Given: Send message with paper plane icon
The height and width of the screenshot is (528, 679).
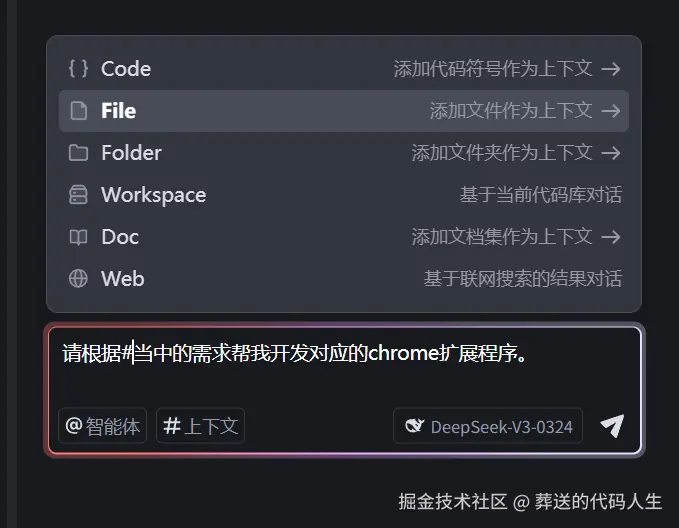Looking at the screenshot, I should (612, 426).
